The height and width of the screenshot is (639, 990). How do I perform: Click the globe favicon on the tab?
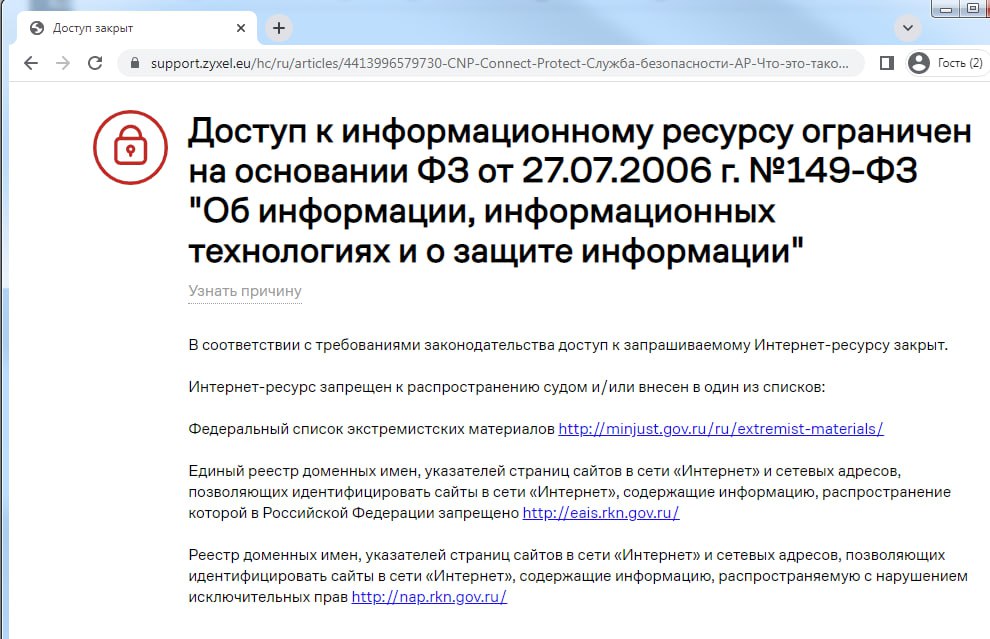pos(37,28)
